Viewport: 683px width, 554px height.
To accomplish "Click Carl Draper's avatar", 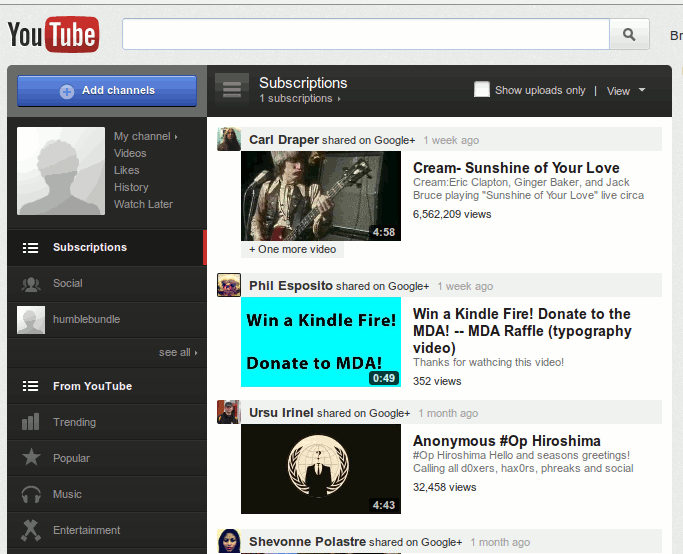I will click(229, 139).
